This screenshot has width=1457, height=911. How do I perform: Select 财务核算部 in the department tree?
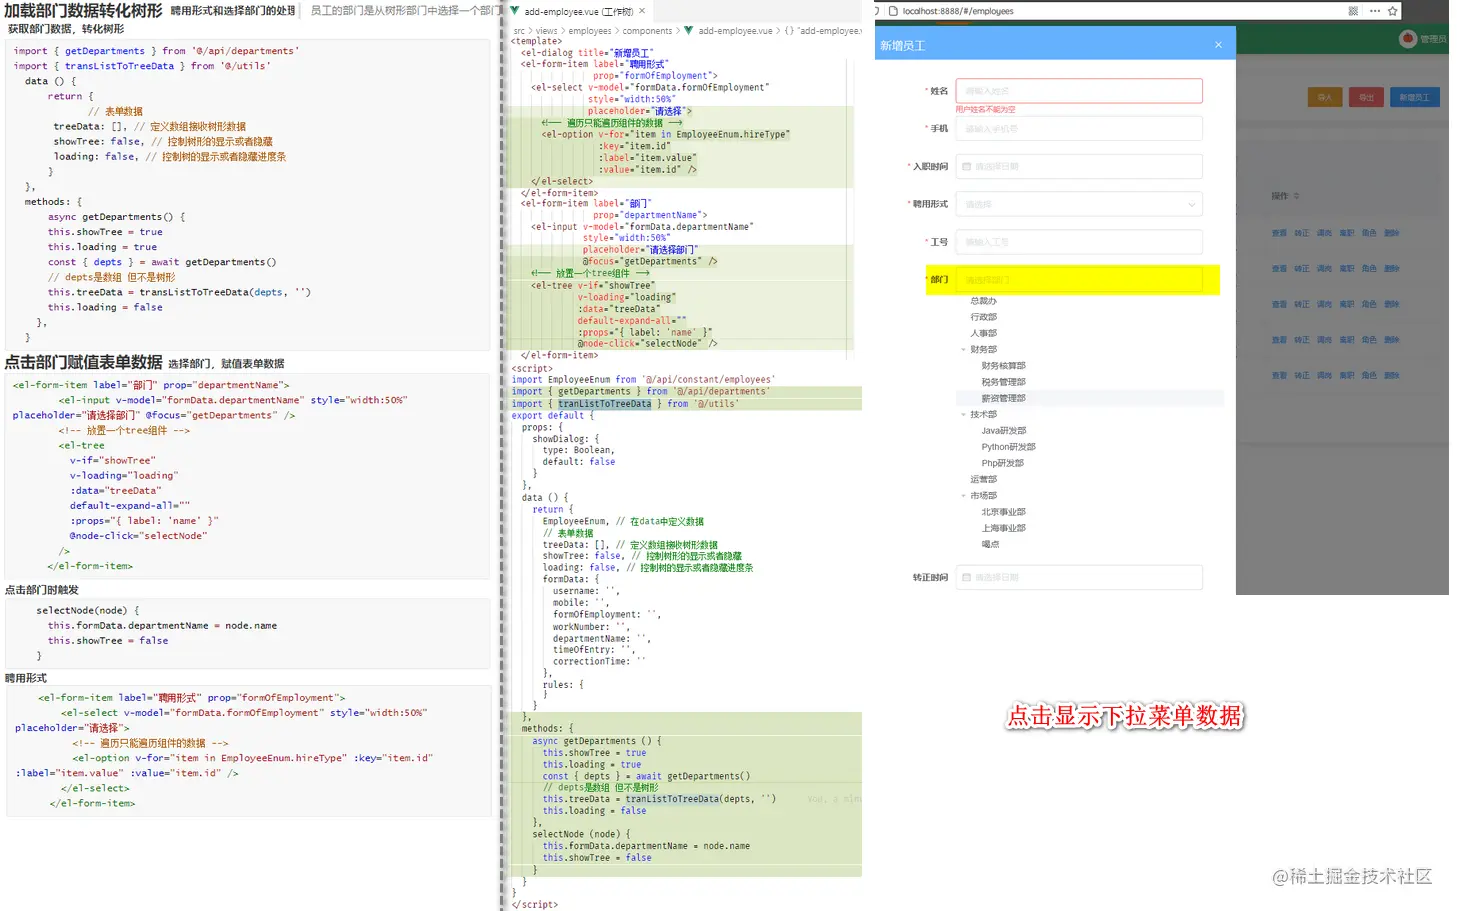[1004, 366]
